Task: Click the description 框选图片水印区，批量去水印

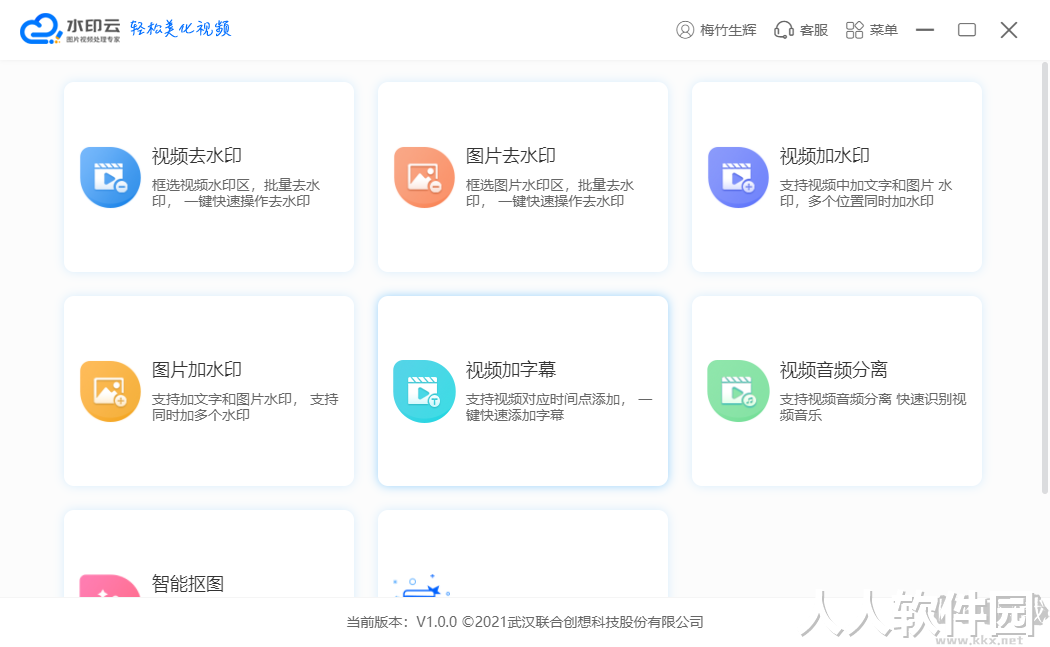Action: pos(550,193)
